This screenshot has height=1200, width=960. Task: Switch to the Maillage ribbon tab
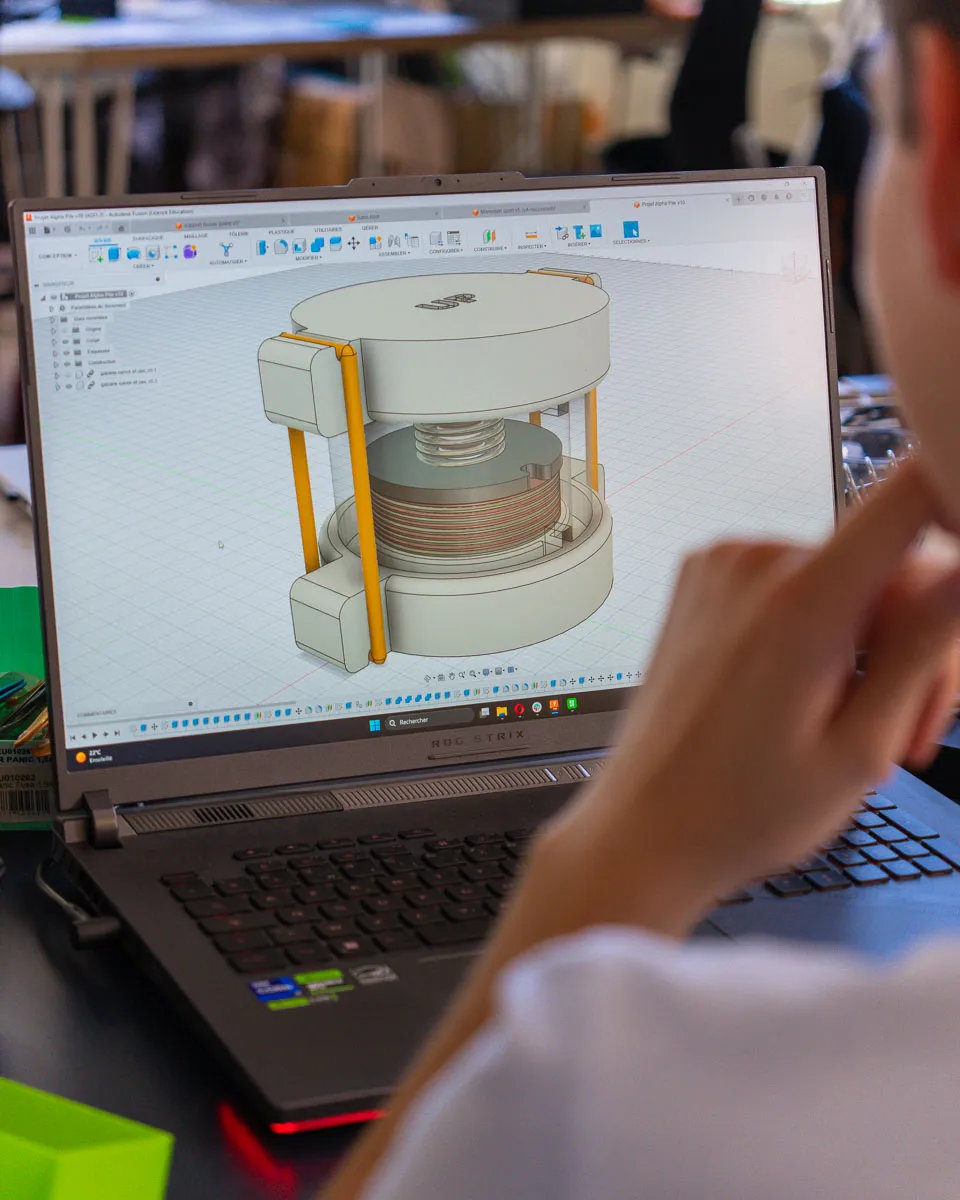196,236
